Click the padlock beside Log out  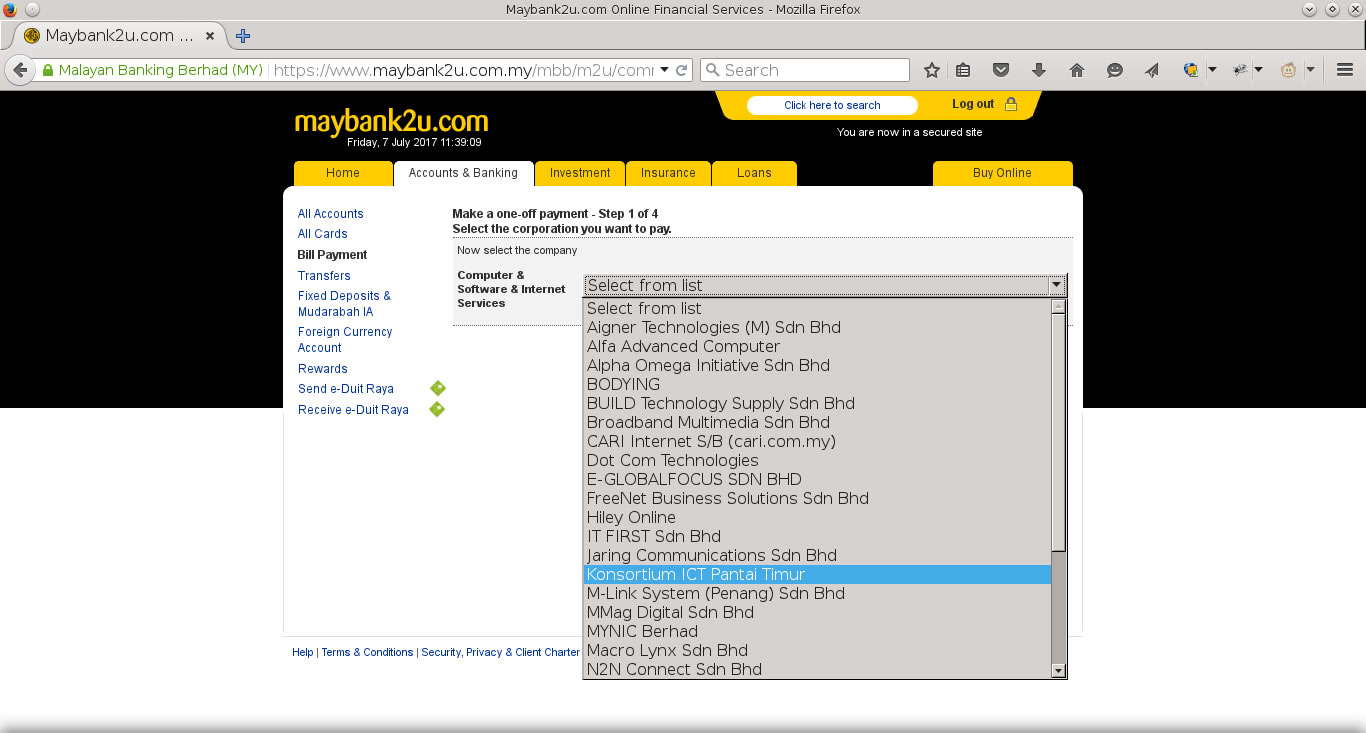tap(1011, 104)
